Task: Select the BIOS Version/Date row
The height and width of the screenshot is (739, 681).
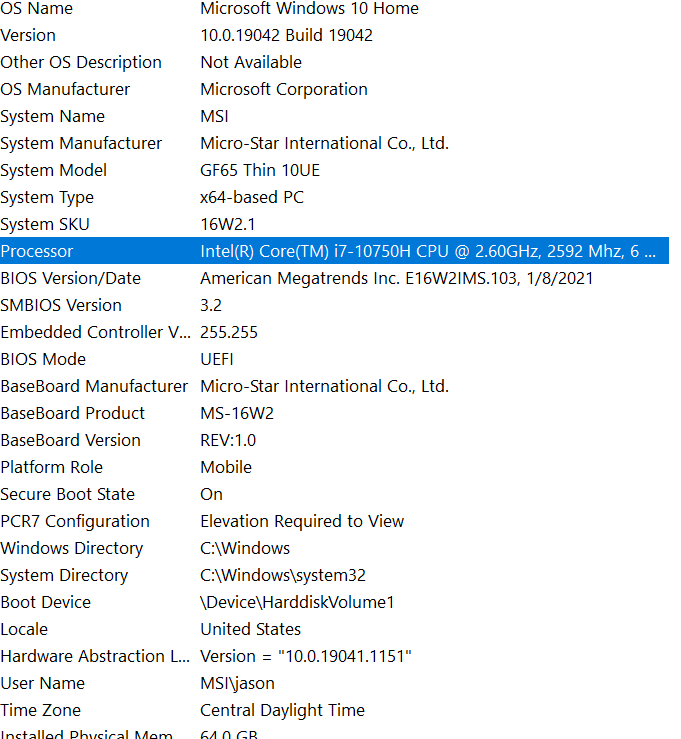Action: pyautogui.click(x=70, y=279)
